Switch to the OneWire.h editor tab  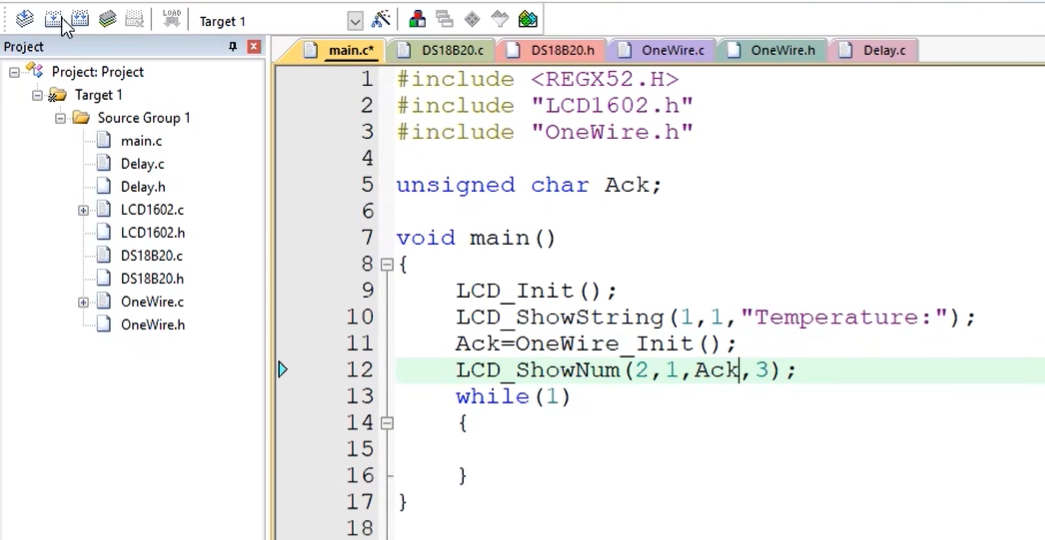coord(772,50)
